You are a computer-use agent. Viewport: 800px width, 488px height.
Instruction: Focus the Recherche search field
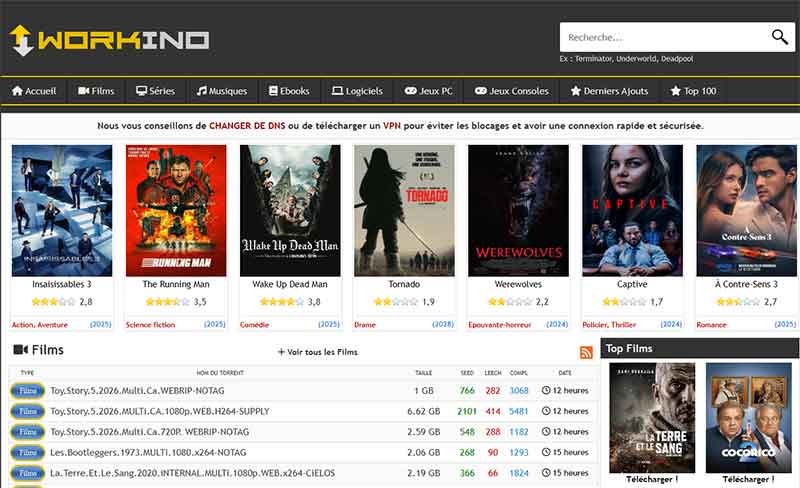[663, 37]
